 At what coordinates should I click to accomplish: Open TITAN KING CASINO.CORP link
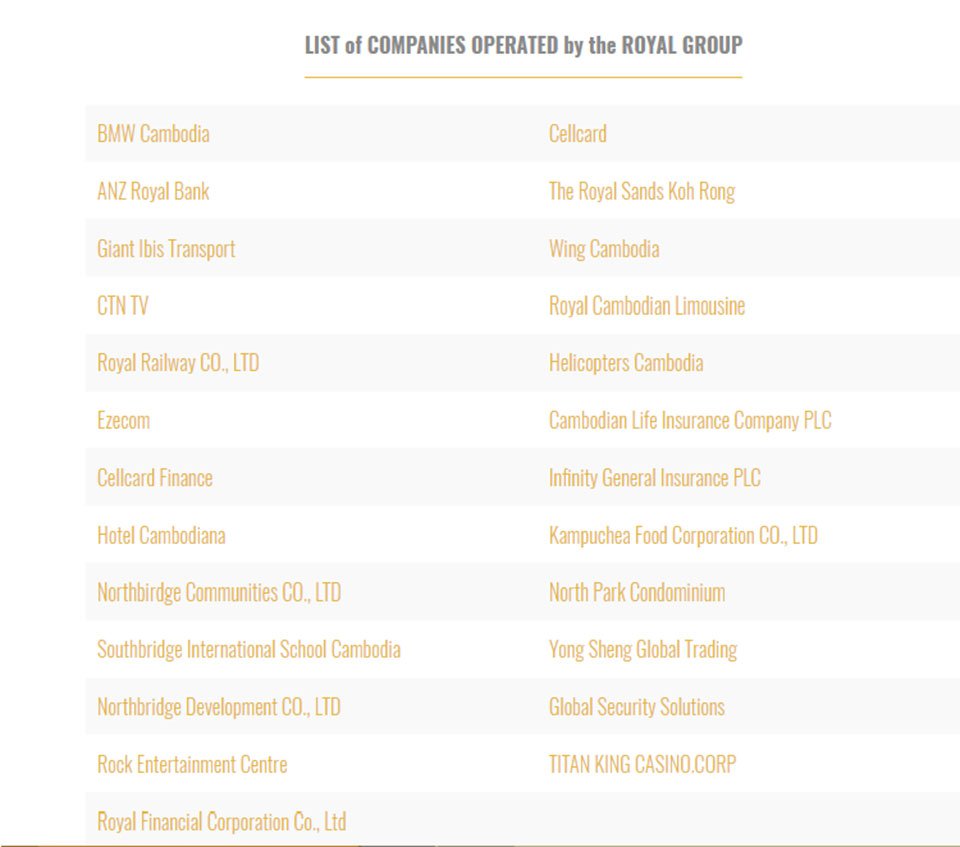click(642, 764)
